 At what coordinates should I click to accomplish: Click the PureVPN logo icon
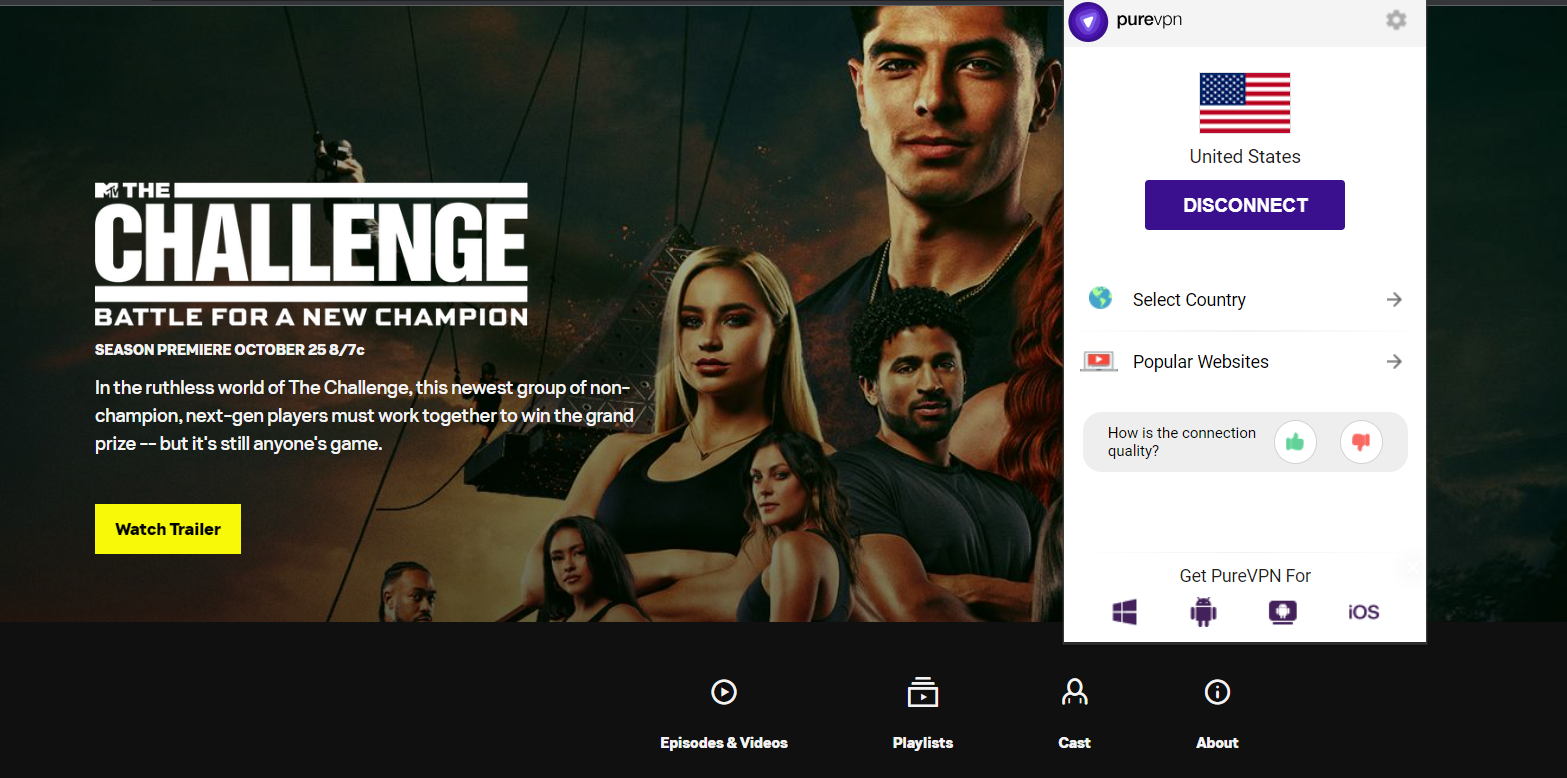coord(1088,21)
